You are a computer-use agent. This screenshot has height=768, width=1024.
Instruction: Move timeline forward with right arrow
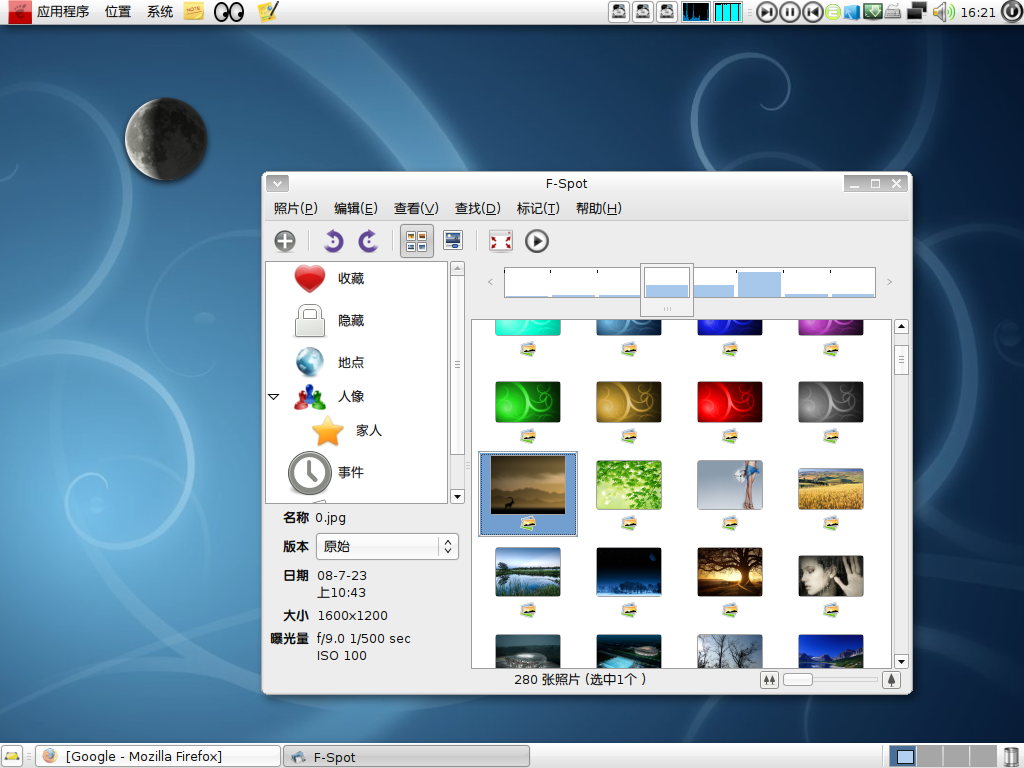coord(889,282)
